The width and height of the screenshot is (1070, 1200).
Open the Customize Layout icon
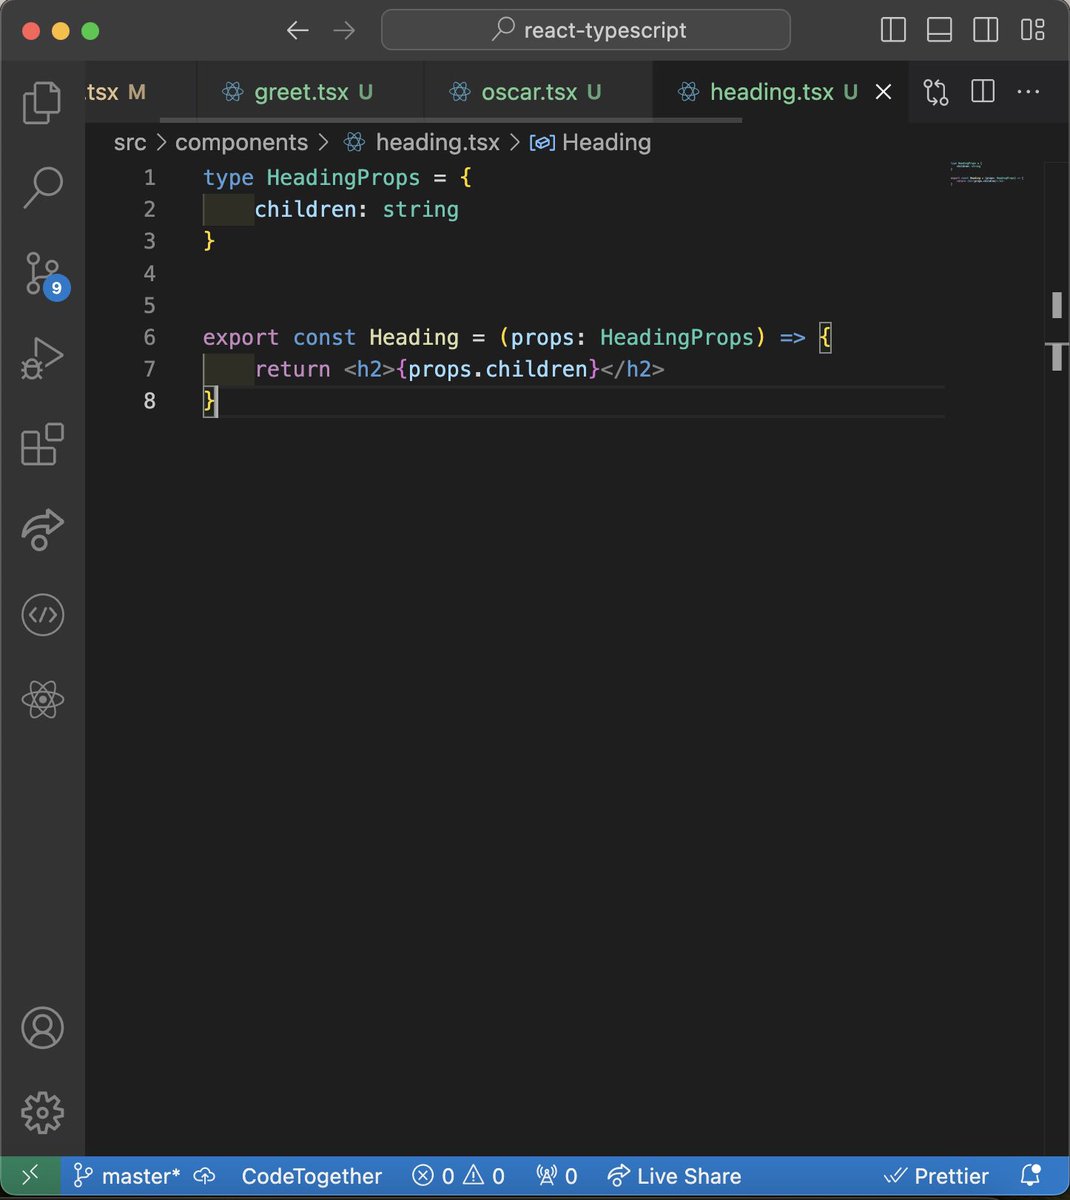(x=1033, y=30)
